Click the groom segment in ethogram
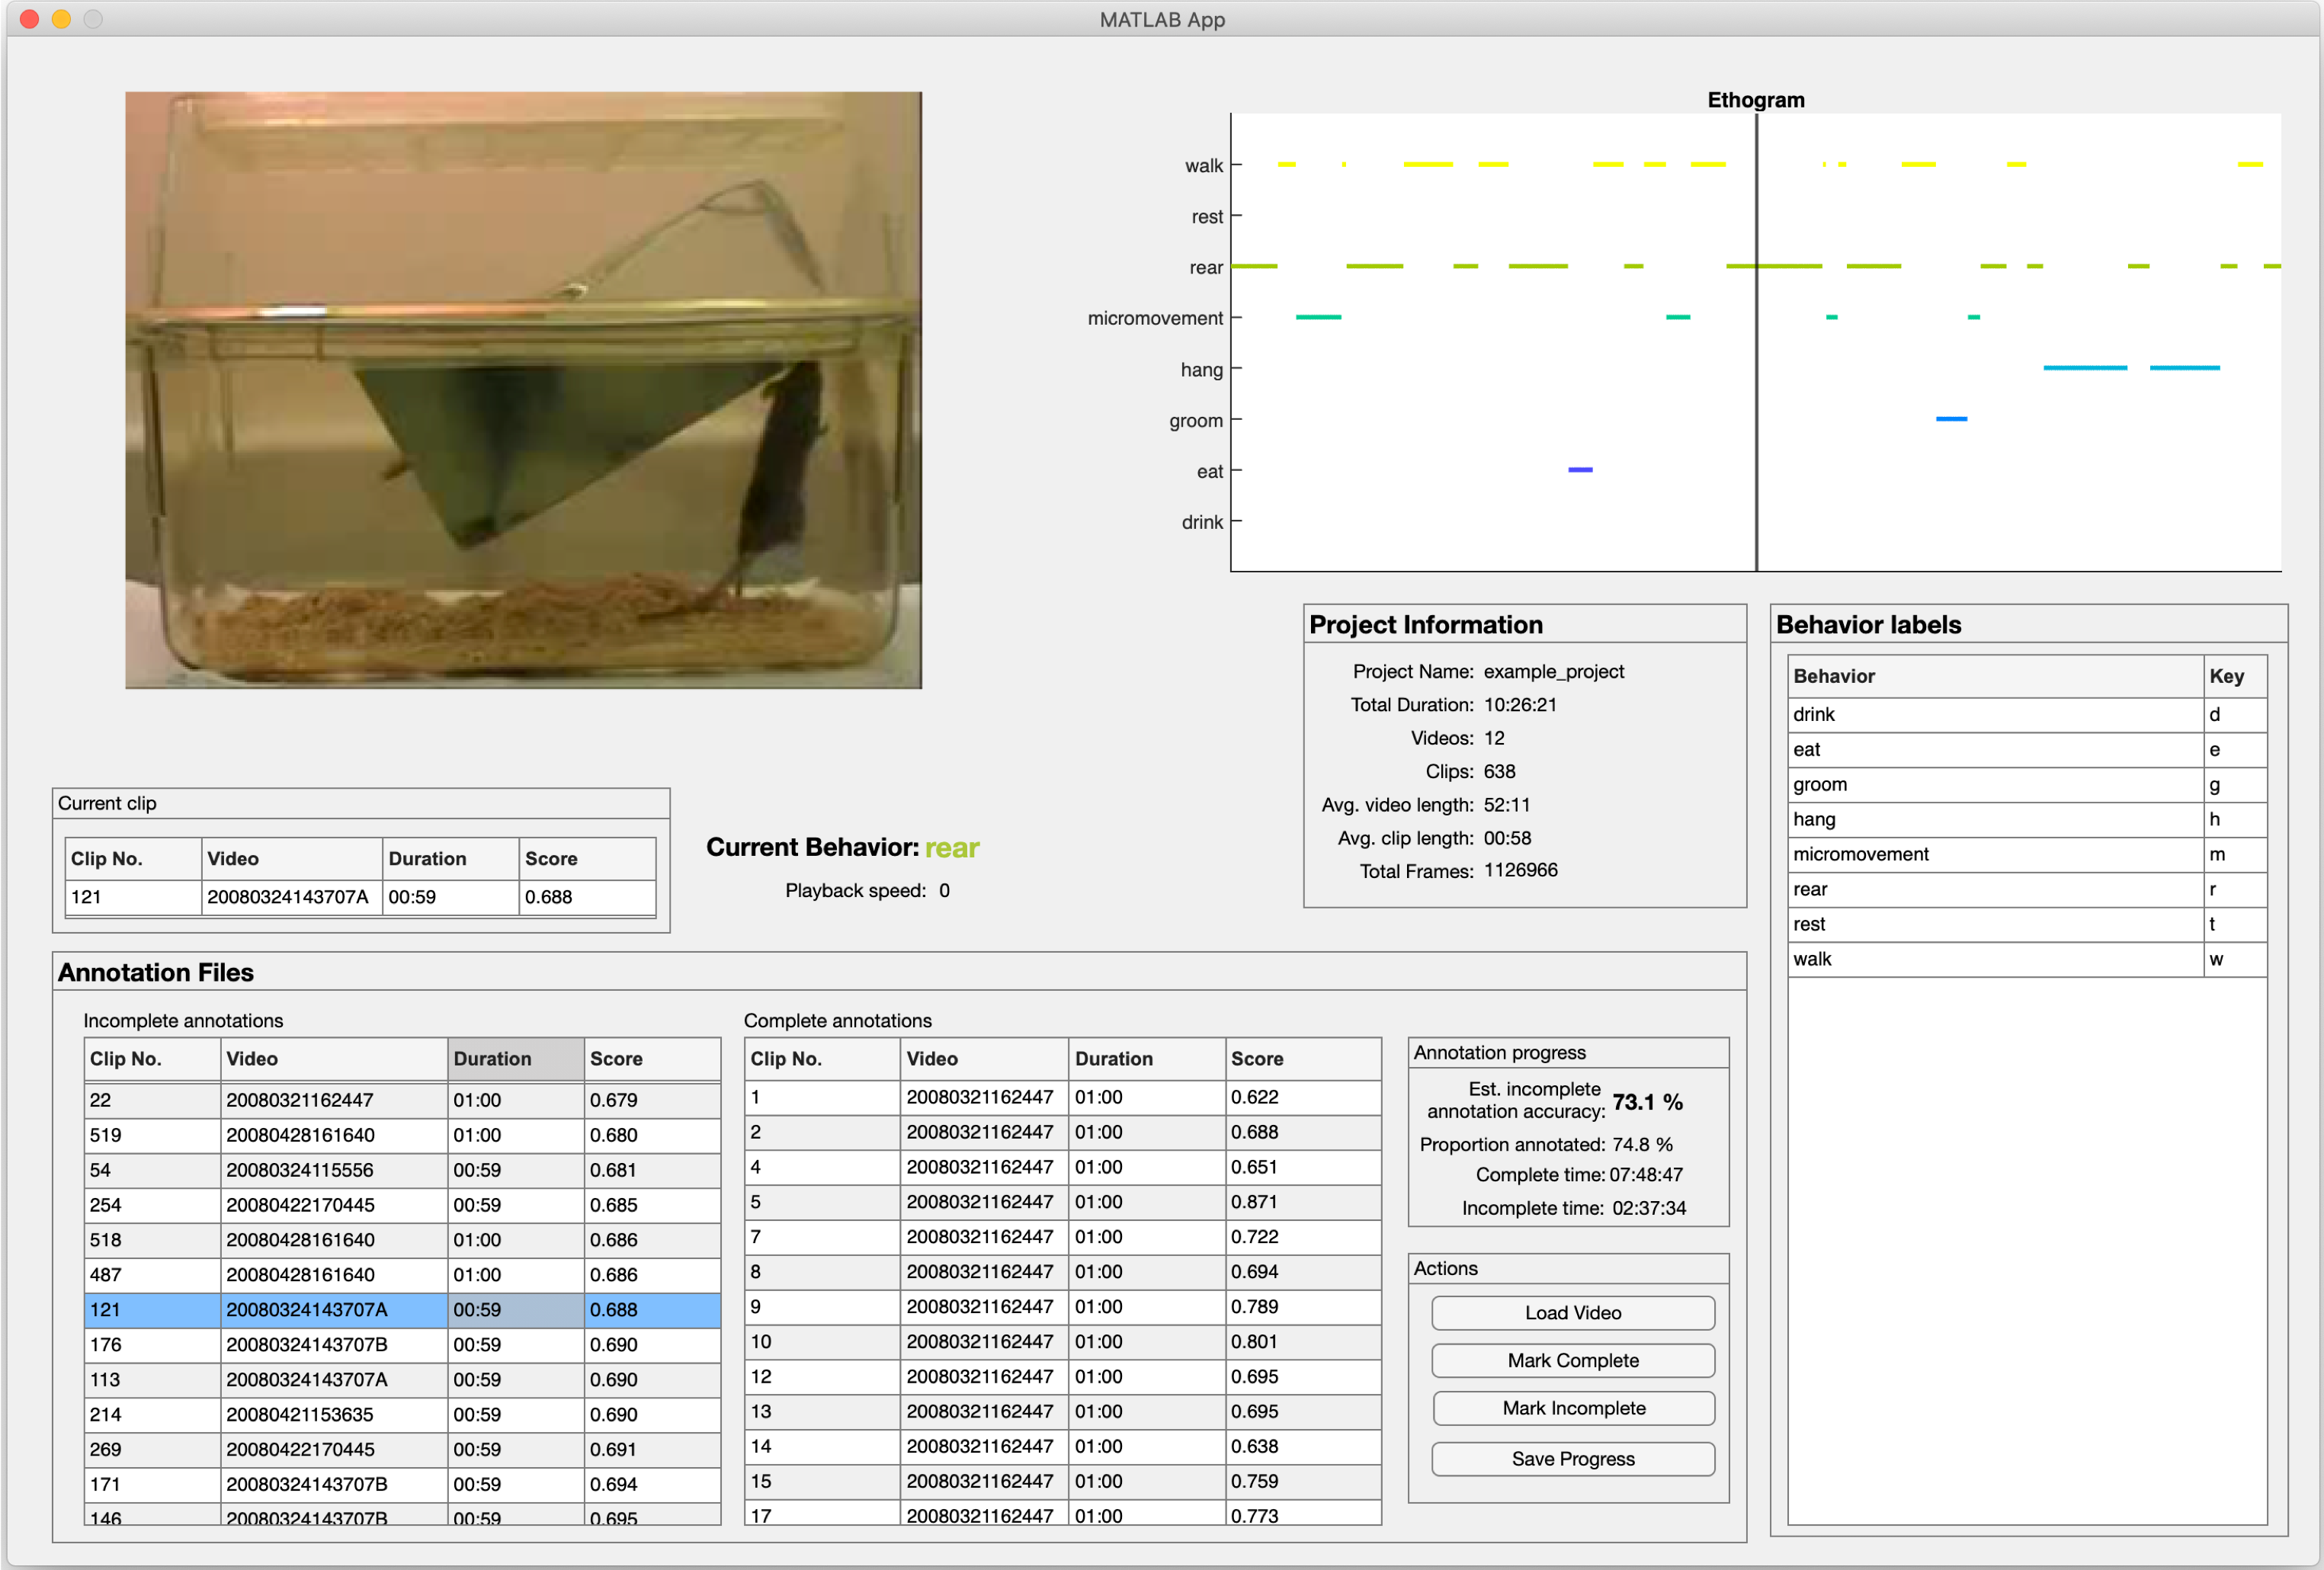This screenshot has width=2324, height=1570. tap(1951, 419)
